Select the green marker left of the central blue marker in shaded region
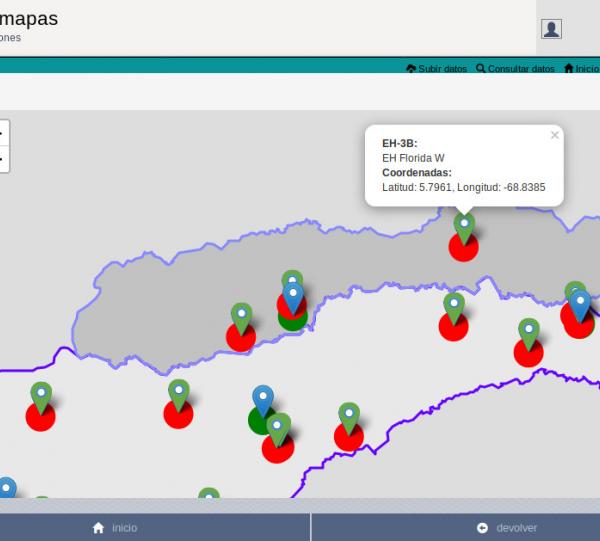Screen dimensions: 600x541 tap(241, 319)
